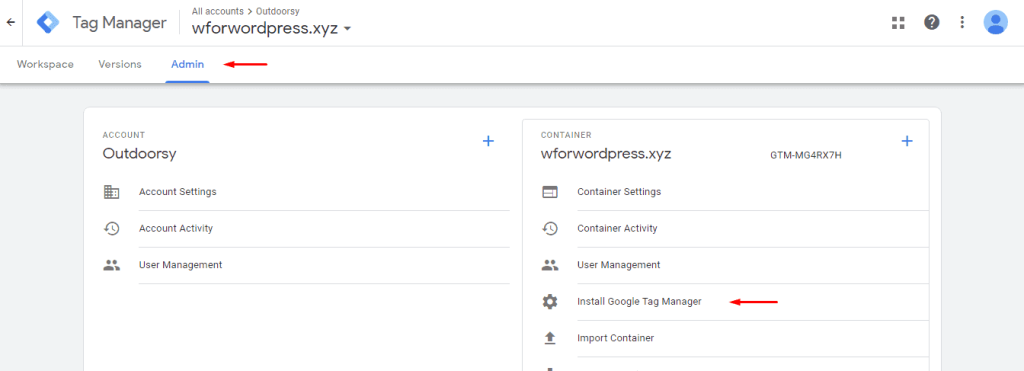This screenshot has height=371, width=1024.
Task: Click the Install Google Tag Manager gear icon
Action: point(550,302)
